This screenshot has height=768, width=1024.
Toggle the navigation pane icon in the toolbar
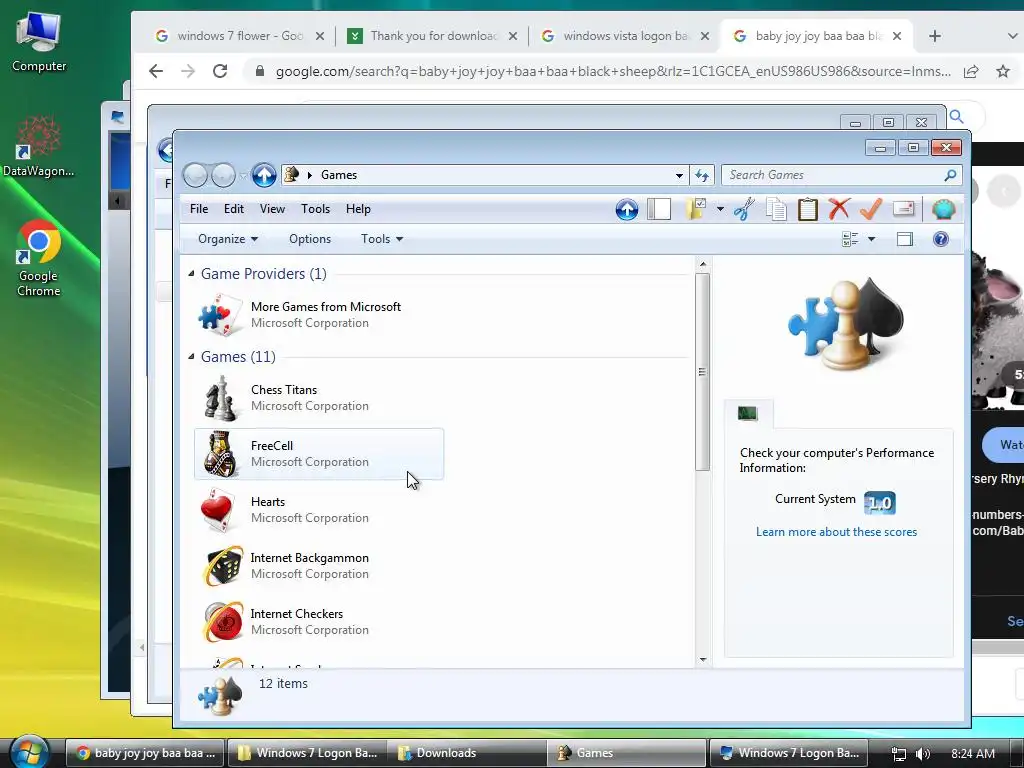(659, 209)
